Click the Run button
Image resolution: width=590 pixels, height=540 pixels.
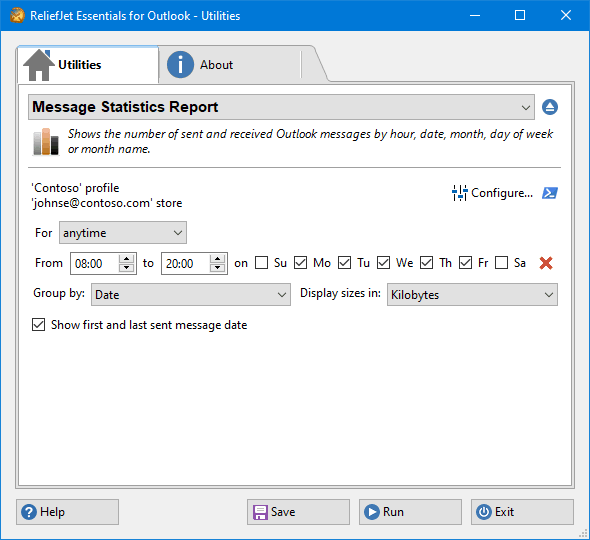tap(410, 512)
